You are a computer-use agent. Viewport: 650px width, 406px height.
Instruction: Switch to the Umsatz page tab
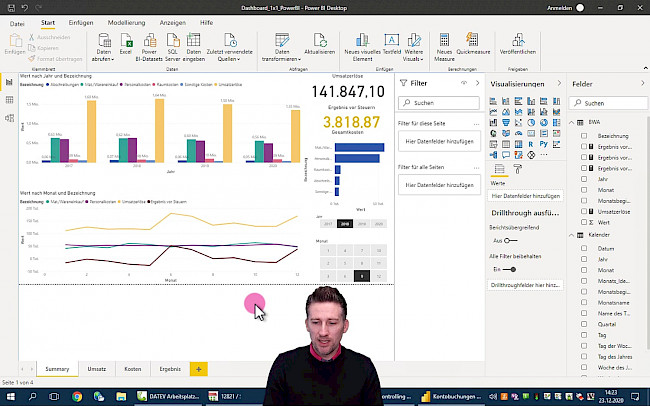click(99, 369)
